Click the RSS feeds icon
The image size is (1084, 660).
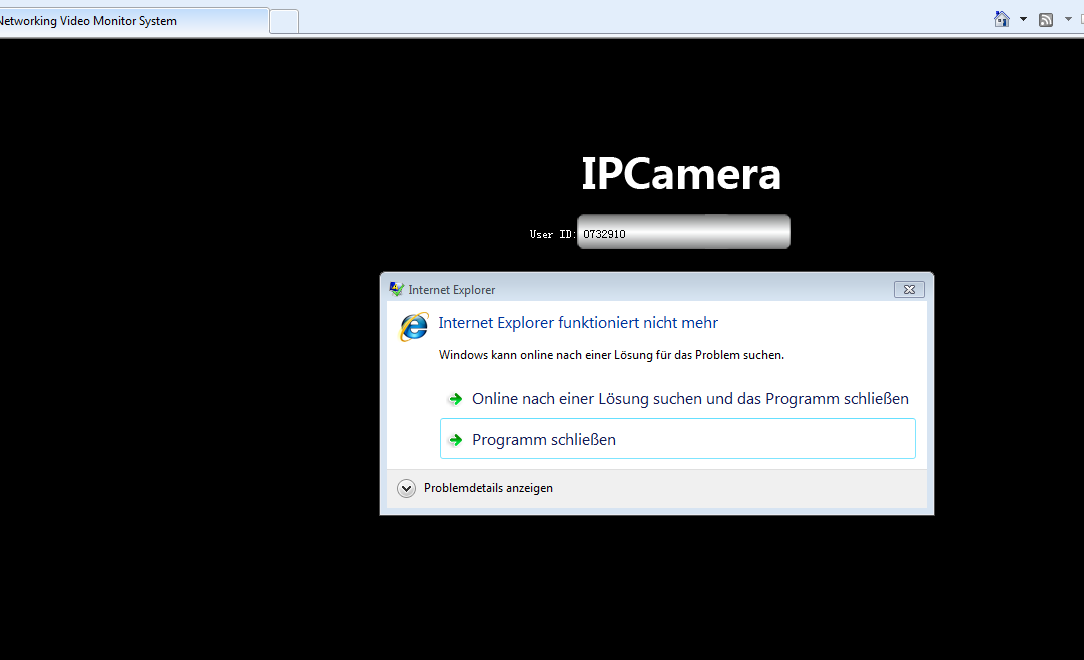1046,20
